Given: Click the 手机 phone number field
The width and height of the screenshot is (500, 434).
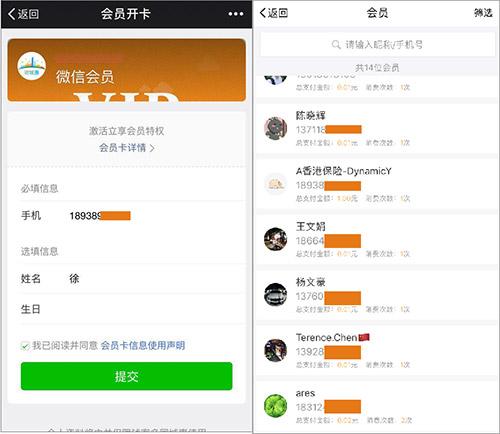Looking at the screenshot, I should tap(131, 216).
